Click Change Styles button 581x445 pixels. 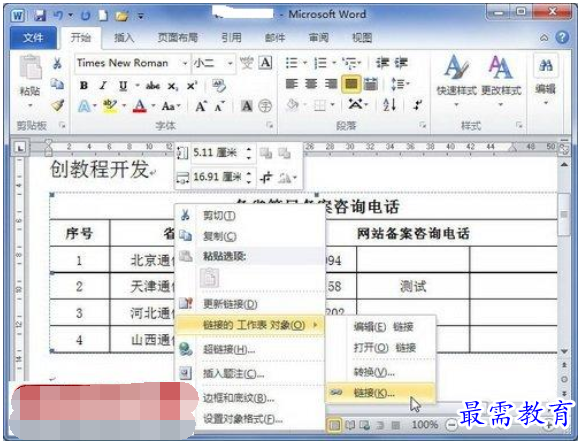501,80
